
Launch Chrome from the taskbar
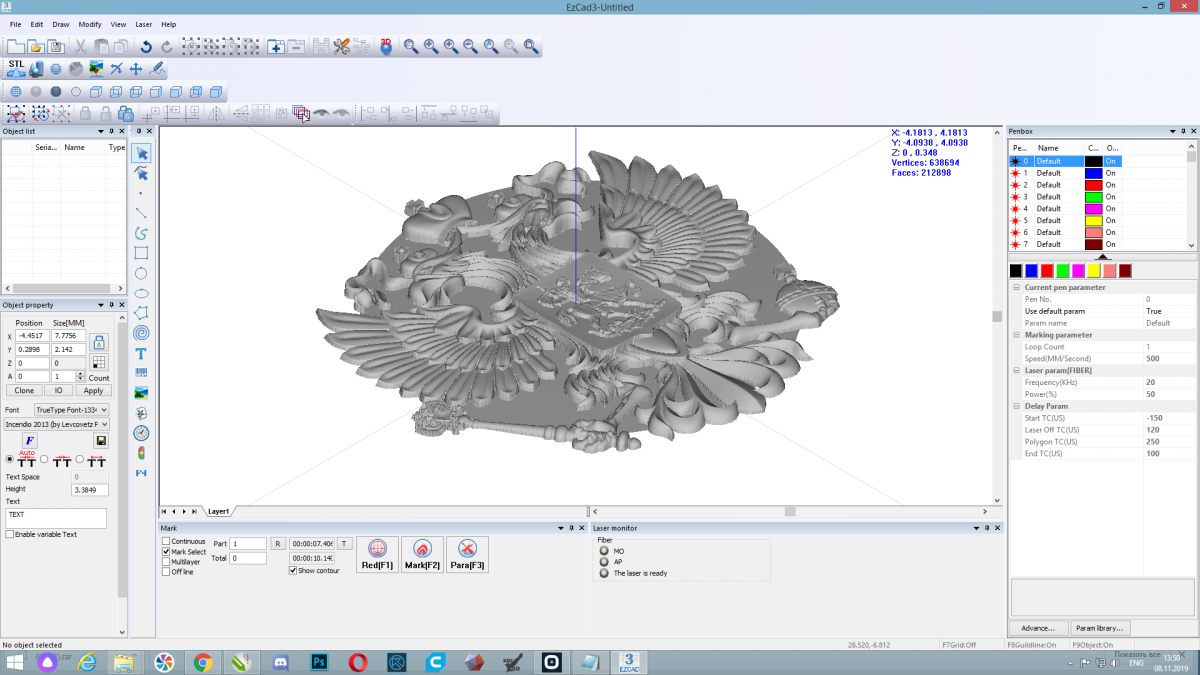tap(203, 662)
